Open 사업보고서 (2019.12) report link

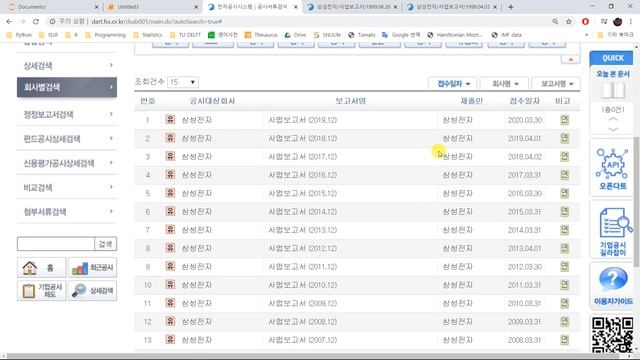pos(302,120)
